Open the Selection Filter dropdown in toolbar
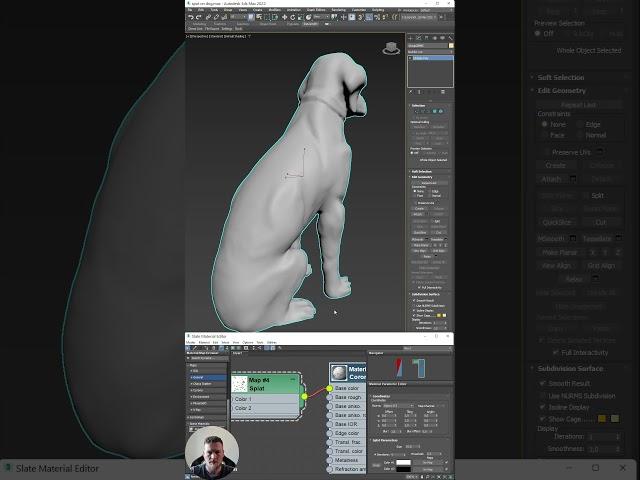This screenshot has height=480, width=640. pyautogui.click(x=238, y=17)
